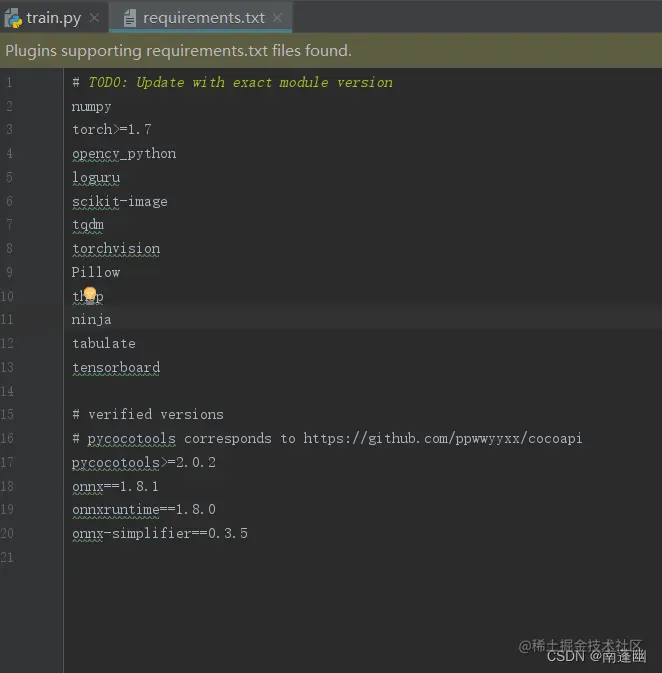
Task: Click the ninja package line
Action: point(91,319)
